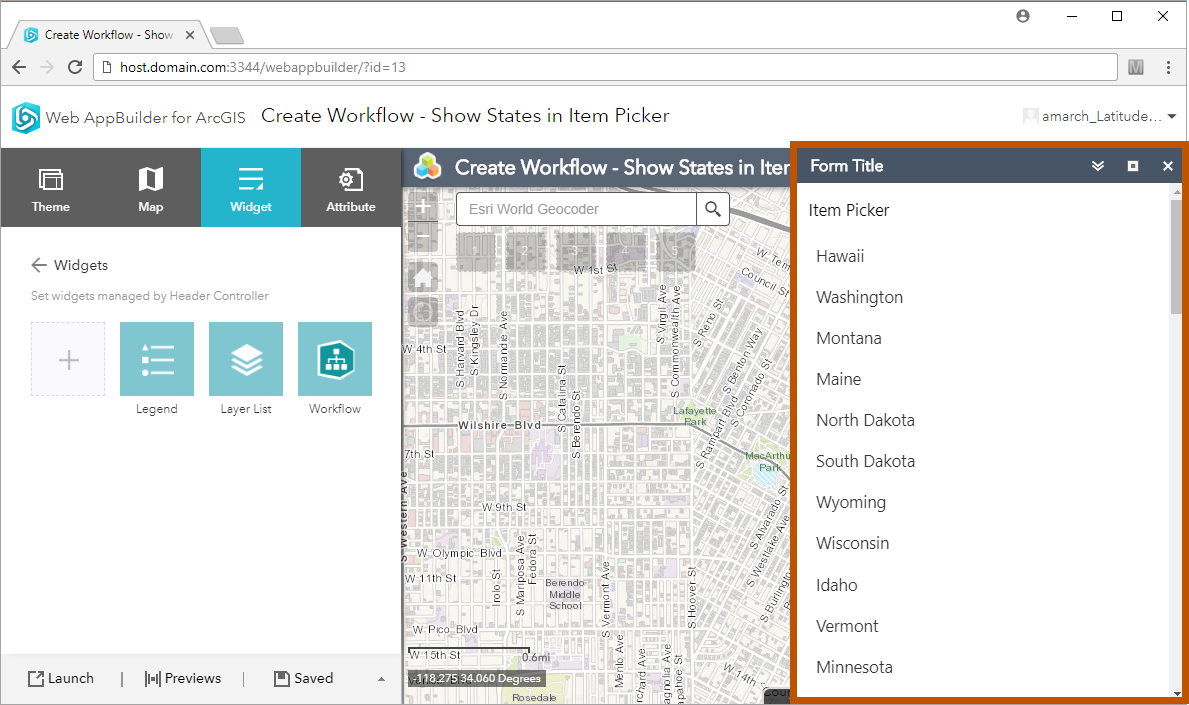The image size is (1189, 705).
Task: Click the map Home extent button
Action: (x=423, y=277)
